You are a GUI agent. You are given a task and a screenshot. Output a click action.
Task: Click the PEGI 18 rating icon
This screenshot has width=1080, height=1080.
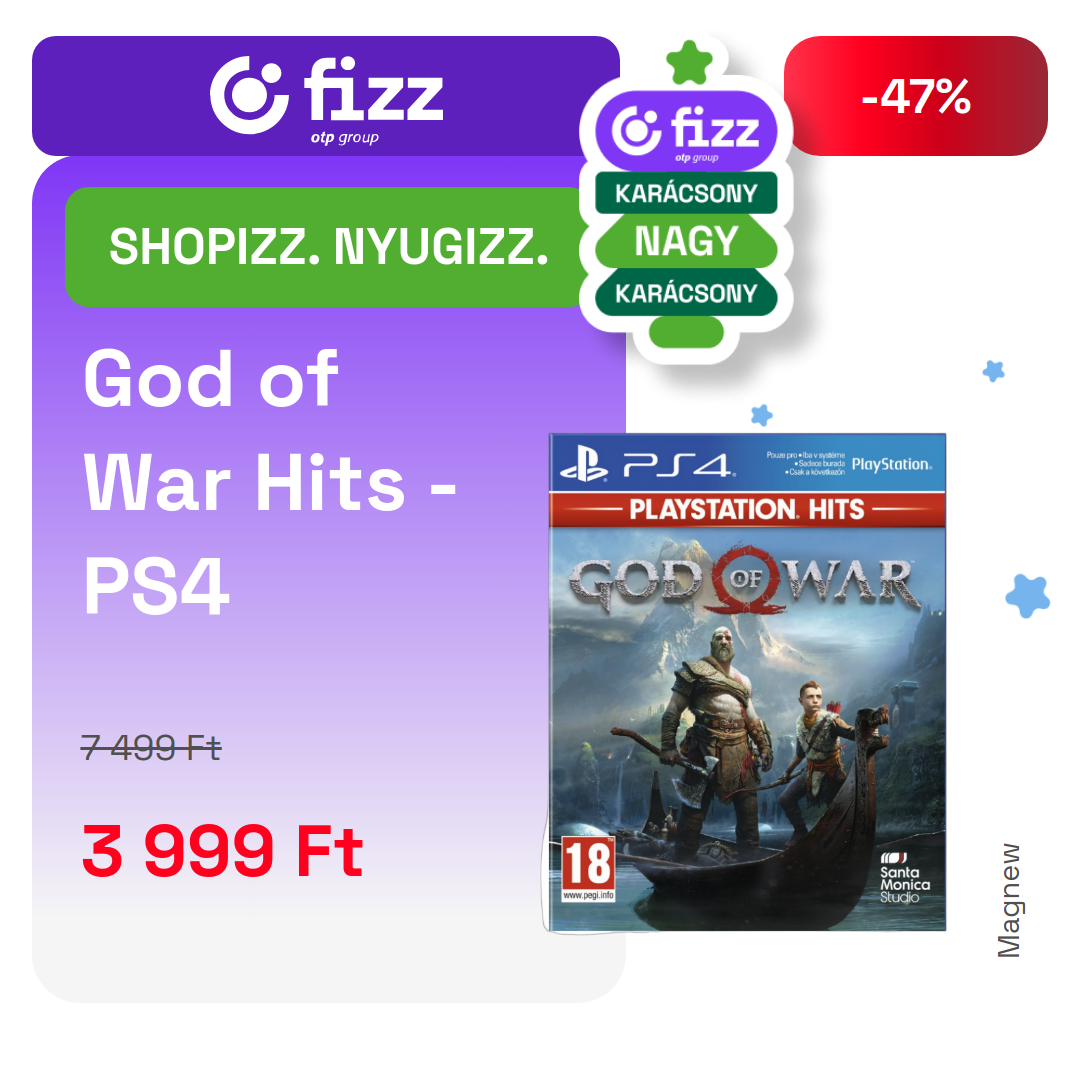(588, 869)
